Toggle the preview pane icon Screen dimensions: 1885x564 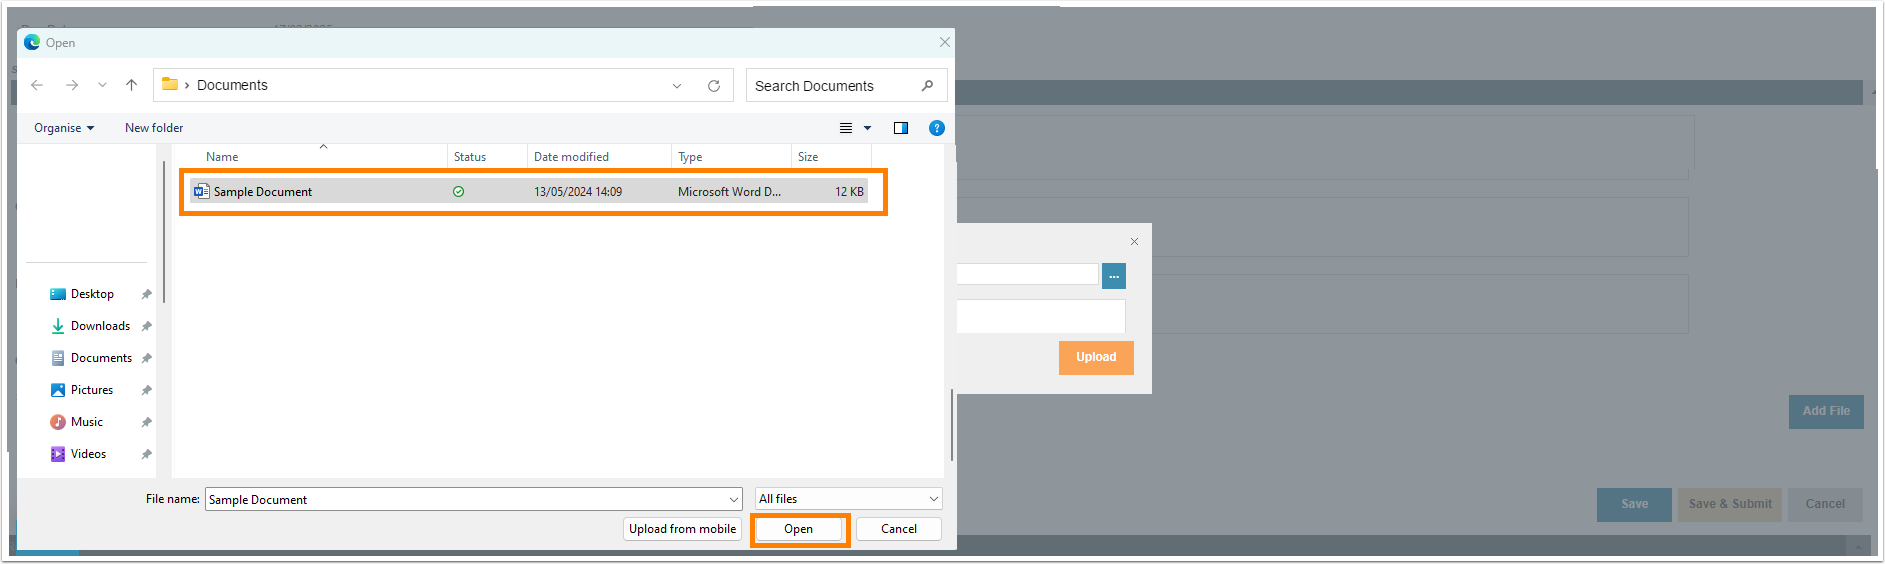pyautogui.click(x=901, y=128)
